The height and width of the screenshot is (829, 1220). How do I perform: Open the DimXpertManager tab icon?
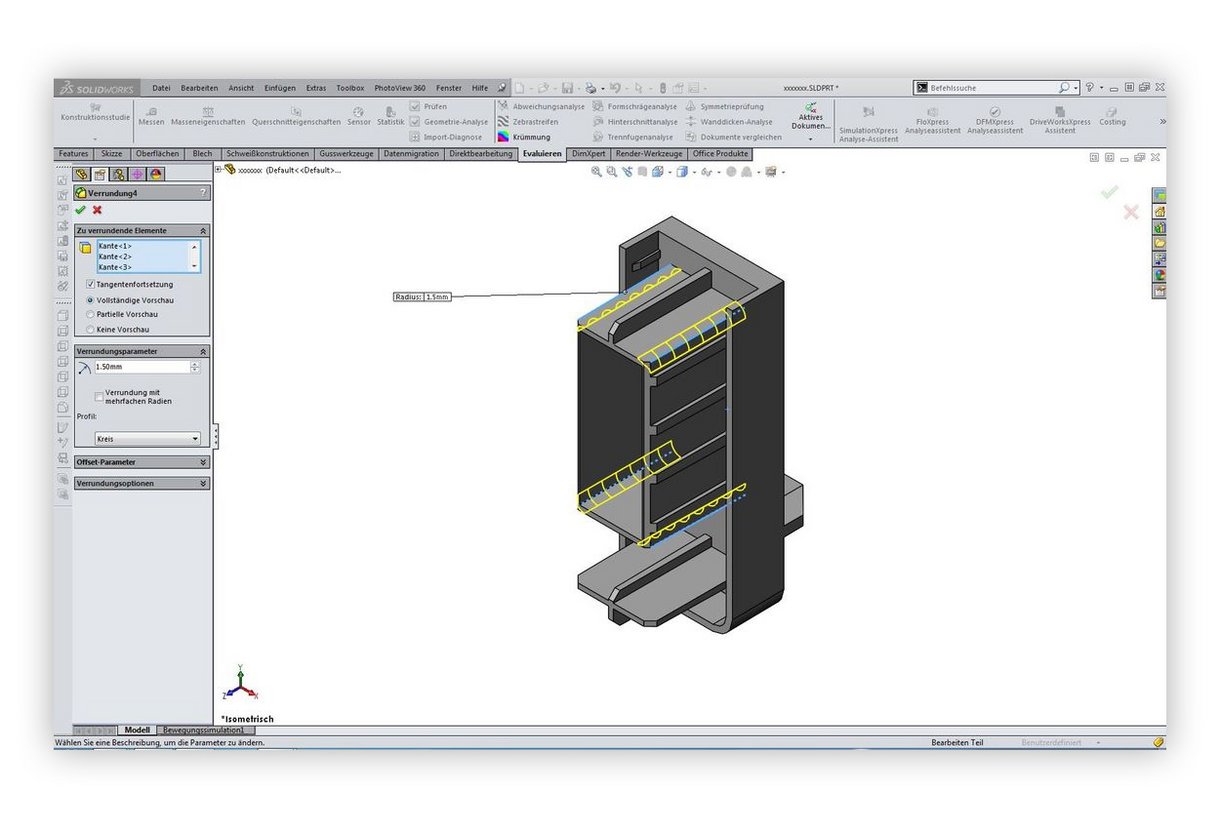[x=138, y=174]
